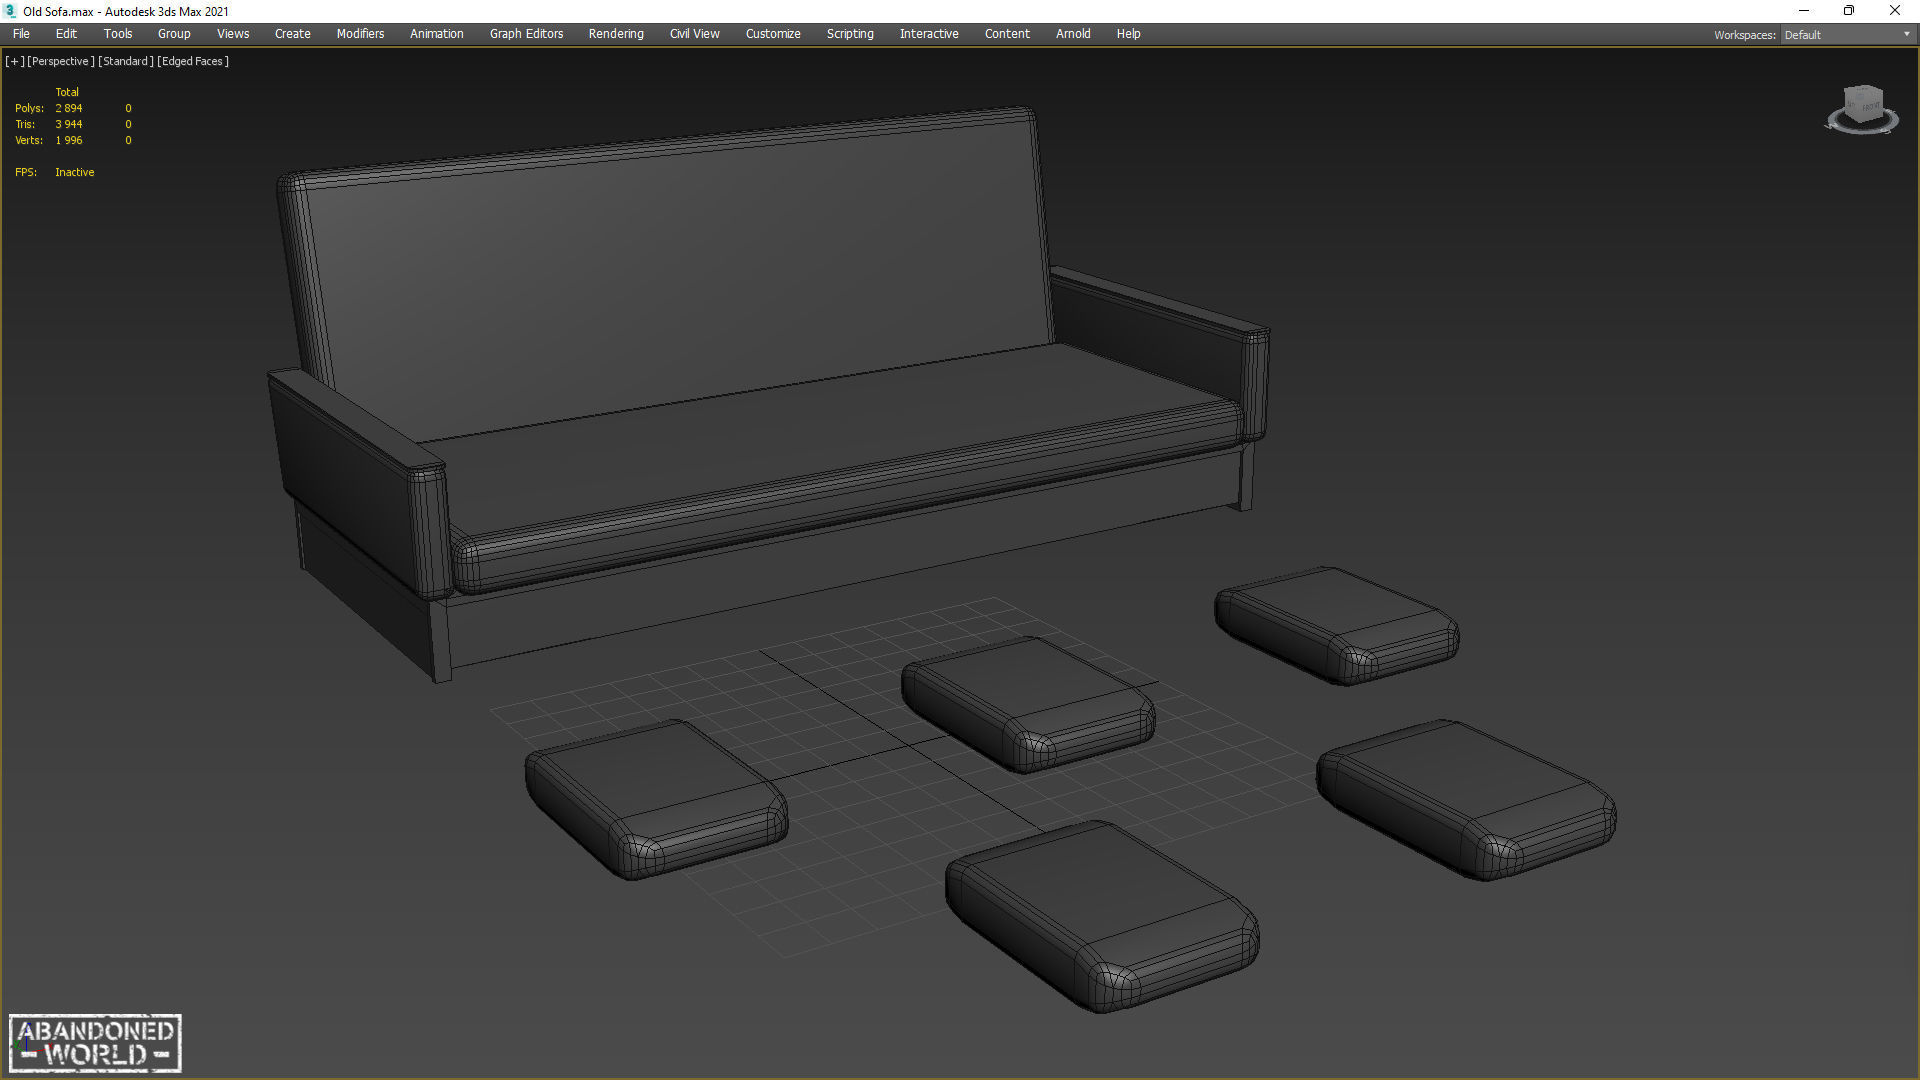This screenshot has height=1080, width=1920.
Task: Open the Content menu
Action: click(1007, 34)
